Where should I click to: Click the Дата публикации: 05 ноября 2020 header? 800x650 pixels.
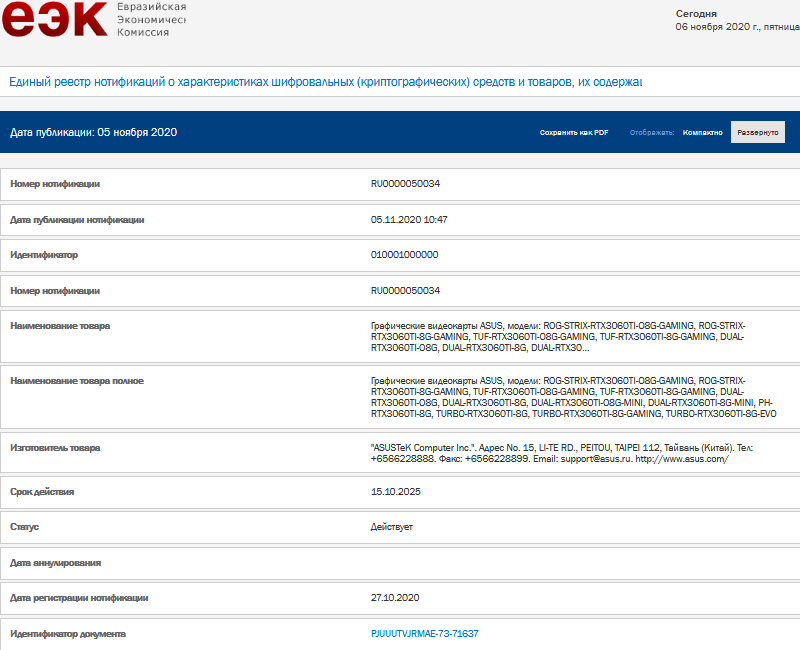click(93, 132)
